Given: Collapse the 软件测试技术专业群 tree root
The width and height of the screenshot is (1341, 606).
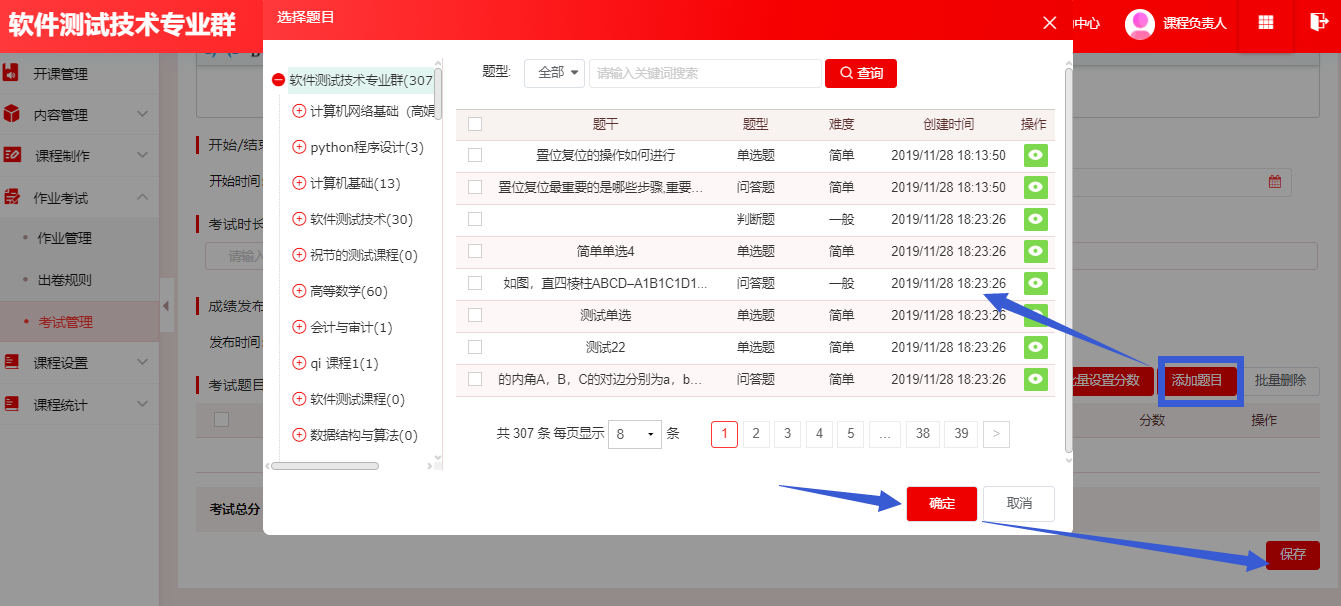Looking at the screenshot, I should (278, 80).
